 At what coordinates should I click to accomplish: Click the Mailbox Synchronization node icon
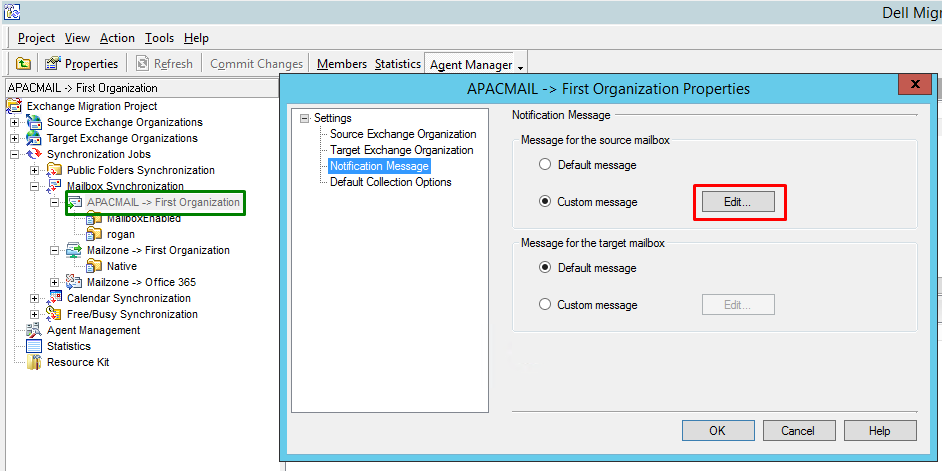click(54, 186)
